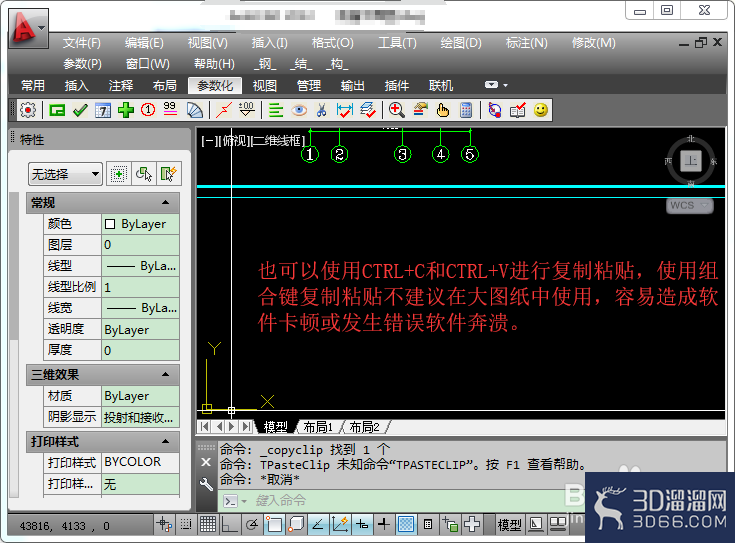Click the 99 numbering toolbar icon
The height and width of the screenshot is (543, 735).
170,110
